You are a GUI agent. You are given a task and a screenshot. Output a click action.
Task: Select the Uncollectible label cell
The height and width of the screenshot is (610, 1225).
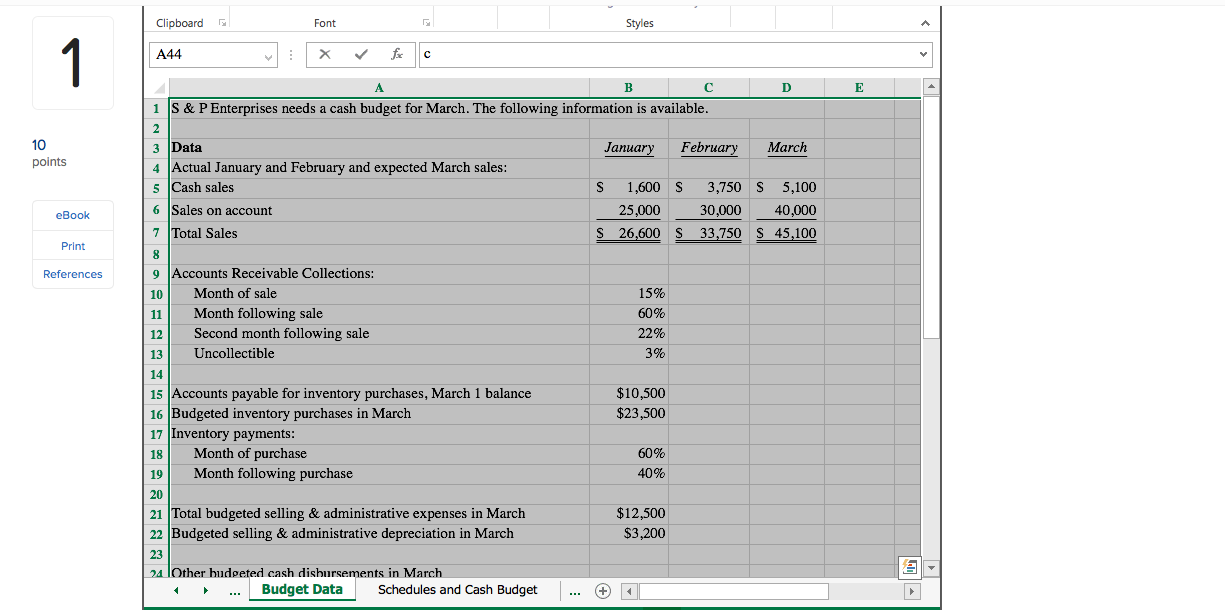point(379,353)
